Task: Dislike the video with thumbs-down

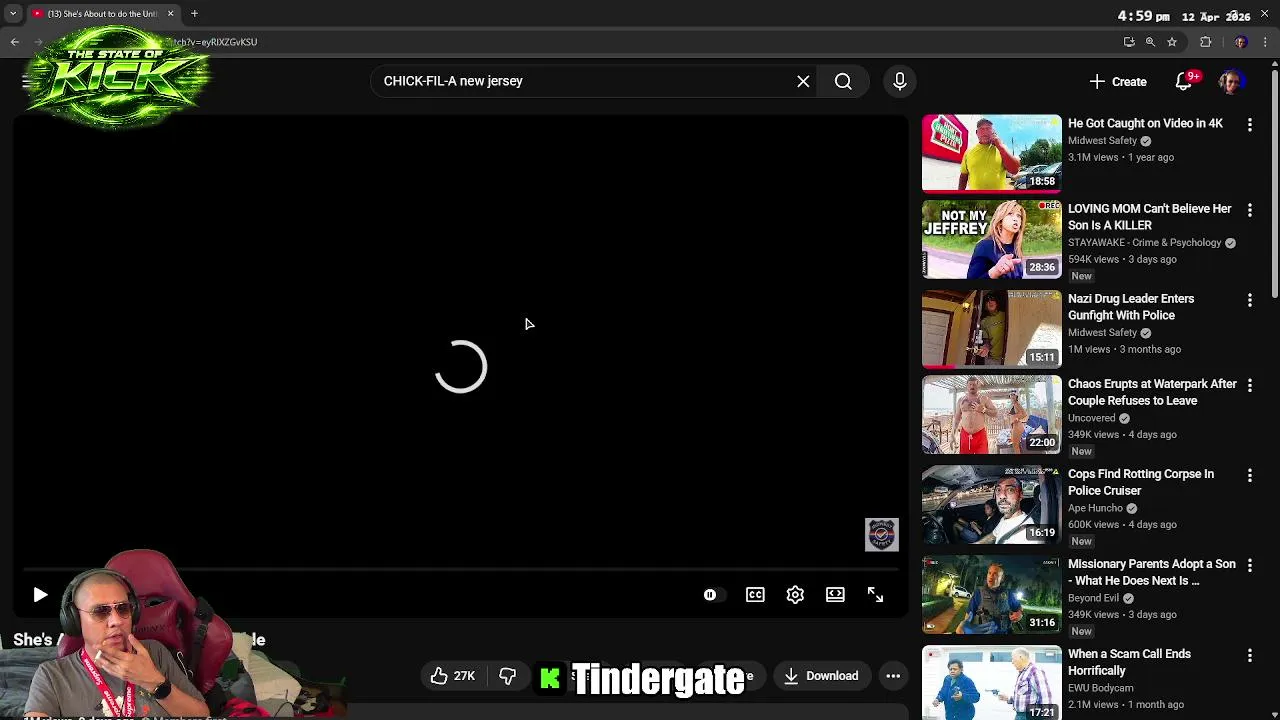Action: pyautogui.click(x=507, y=676)
